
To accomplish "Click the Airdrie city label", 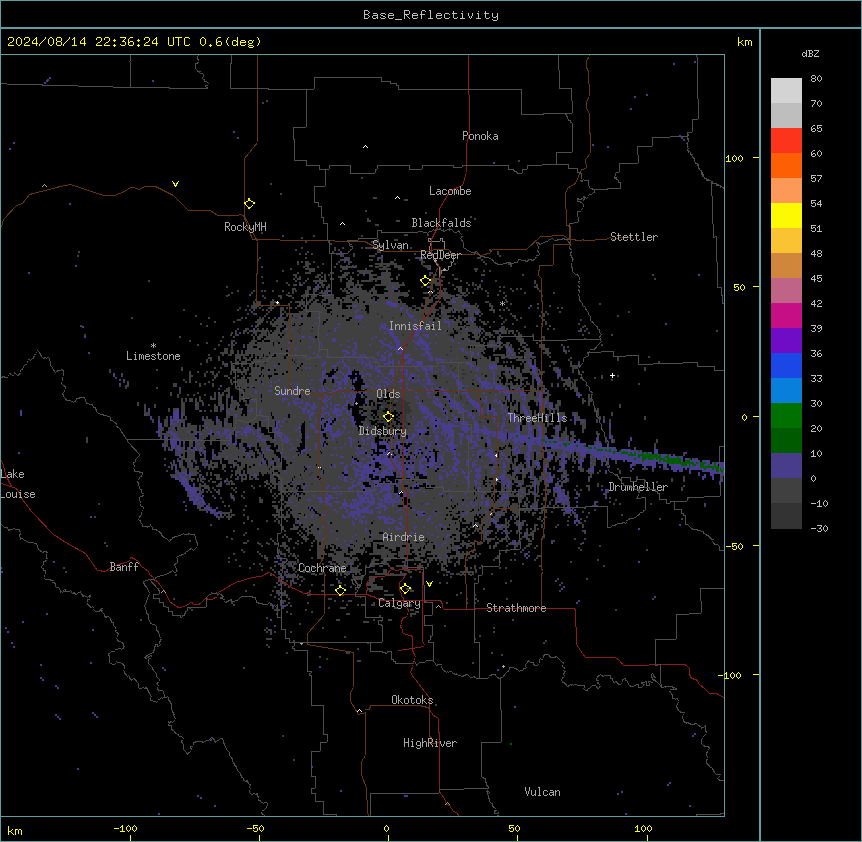I will pos(404,537).
